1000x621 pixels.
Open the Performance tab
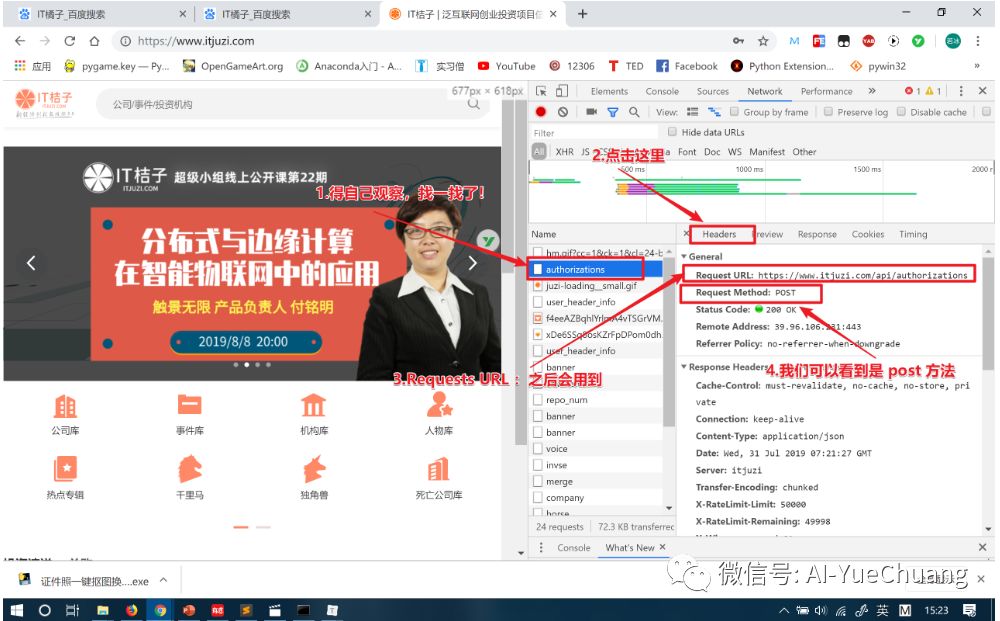pyautogui.click(x=827, y=91)
